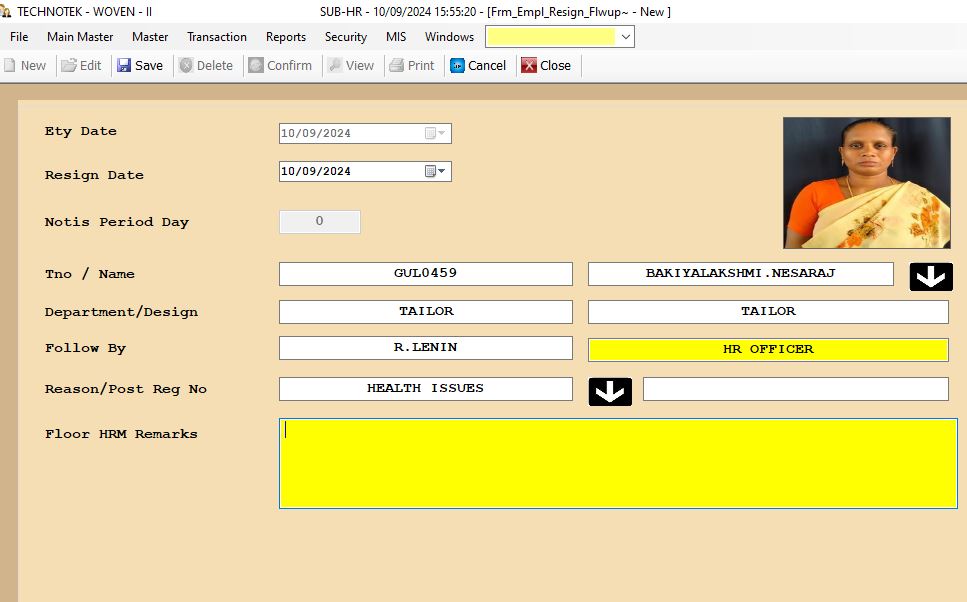Open the Reports menu
Screen dimensions: 967x602
[286, 37]
